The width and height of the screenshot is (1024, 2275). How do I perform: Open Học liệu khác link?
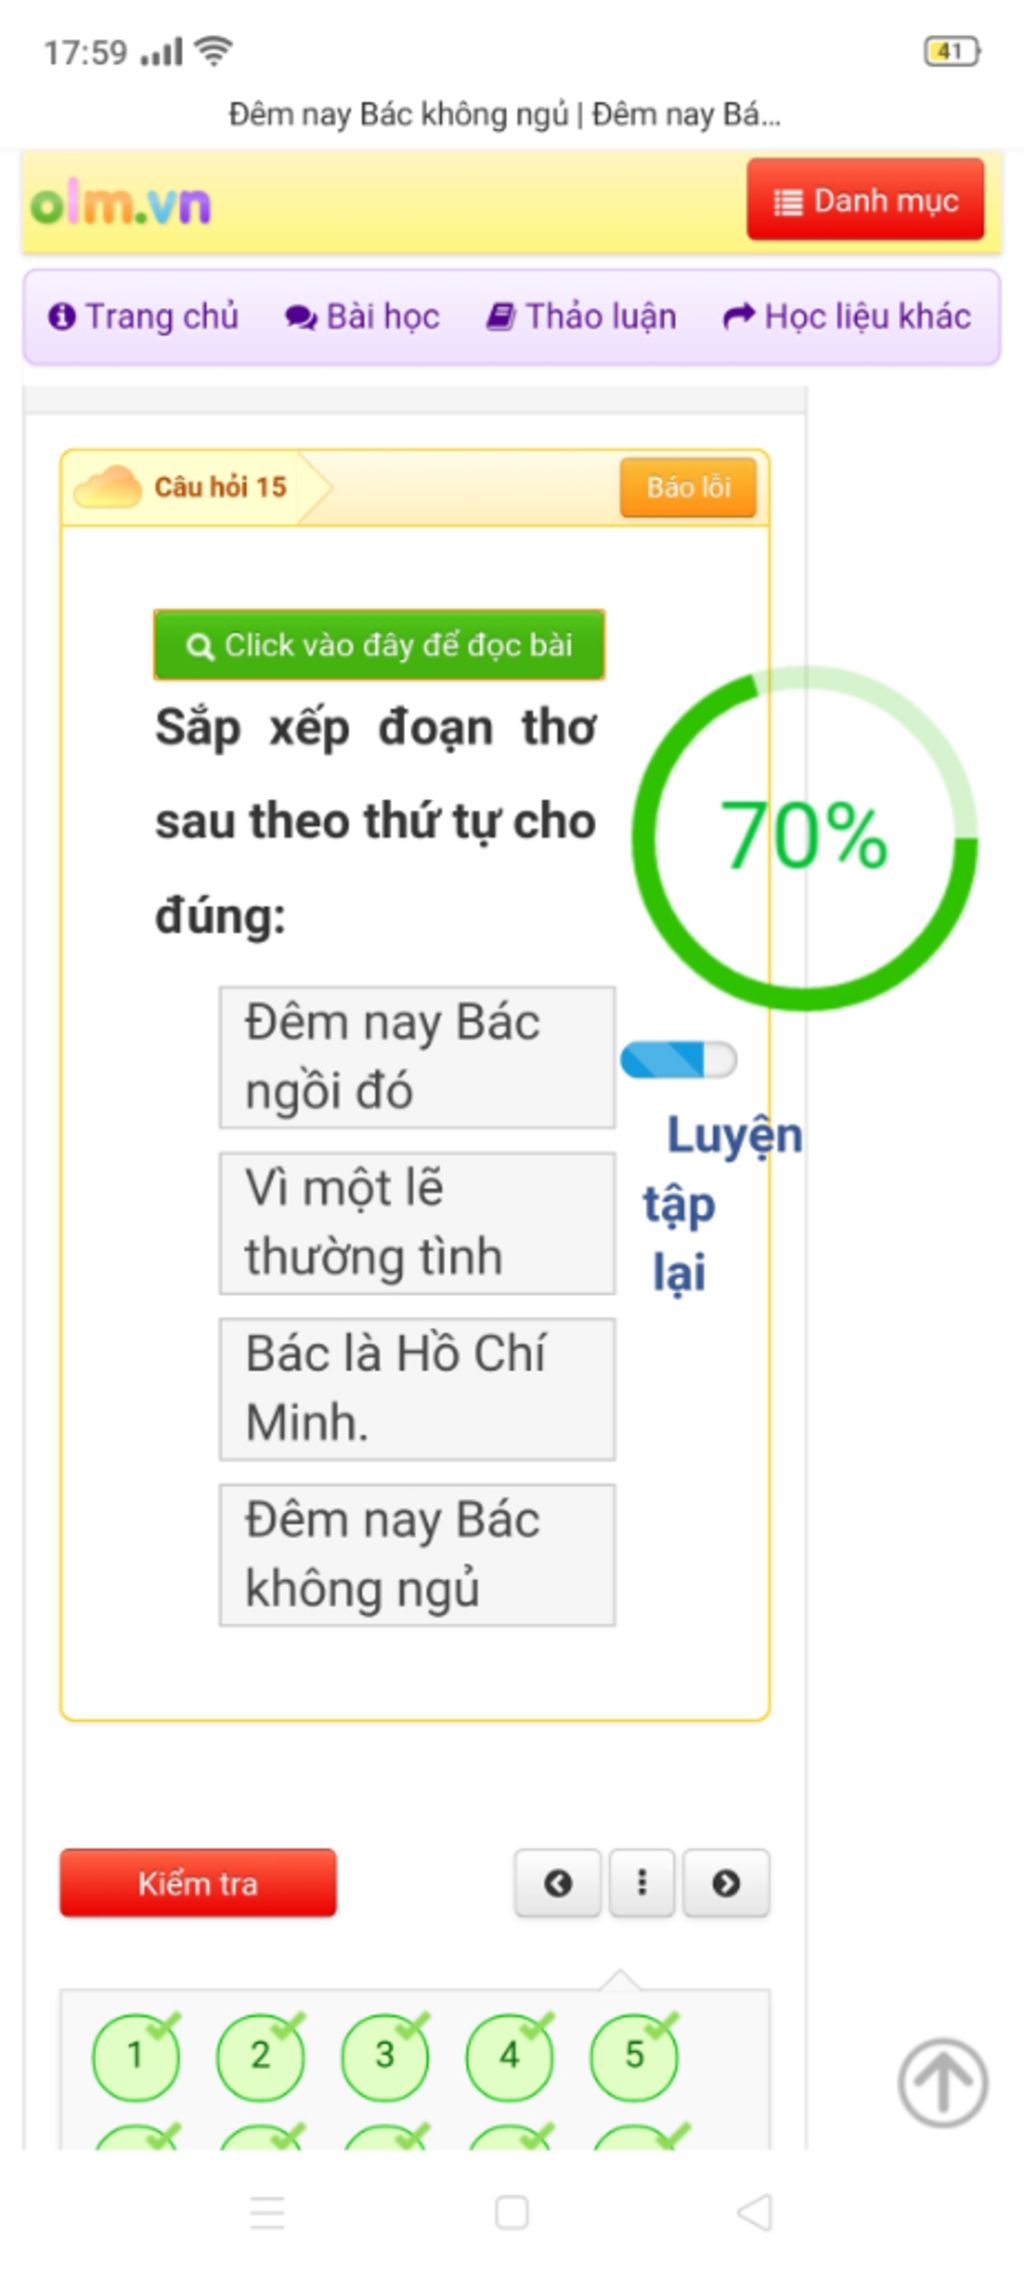[847, 316]
